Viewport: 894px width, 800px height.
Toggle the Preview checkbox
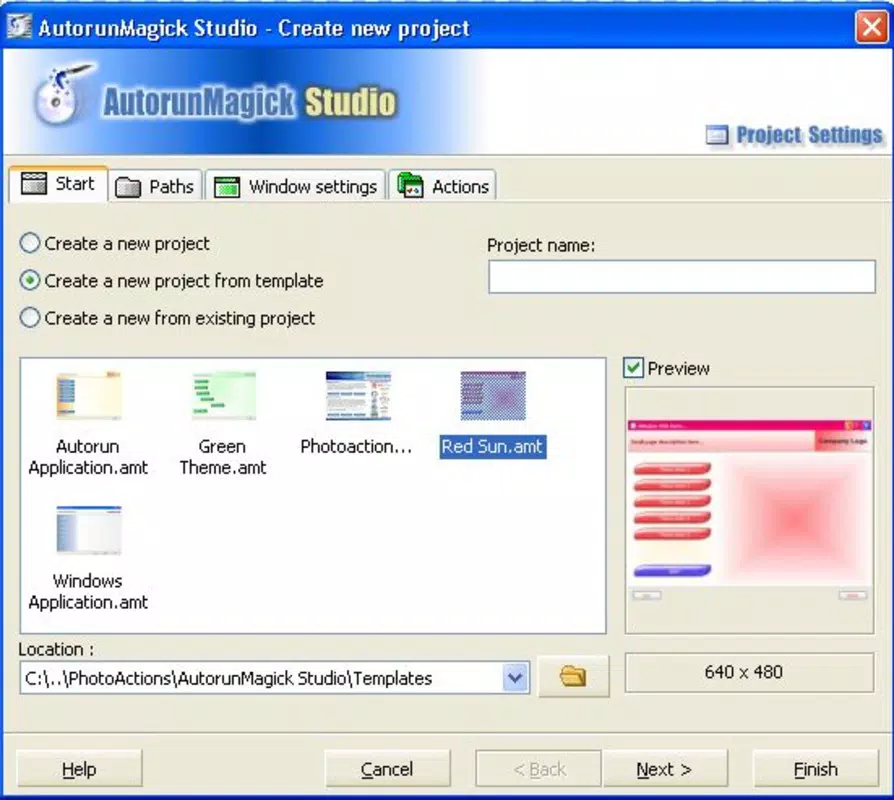(x=633, y=368)
